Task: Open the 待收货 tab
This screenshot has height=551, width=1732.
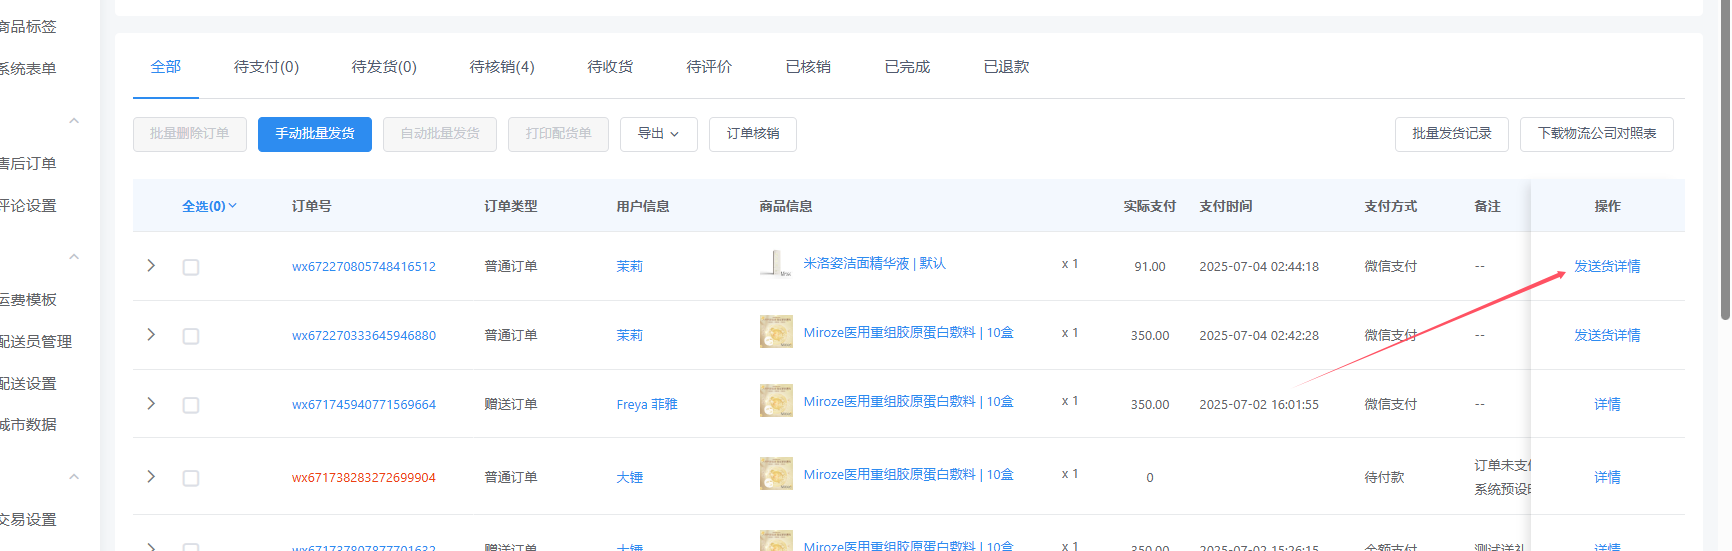Action: (610, 67)
